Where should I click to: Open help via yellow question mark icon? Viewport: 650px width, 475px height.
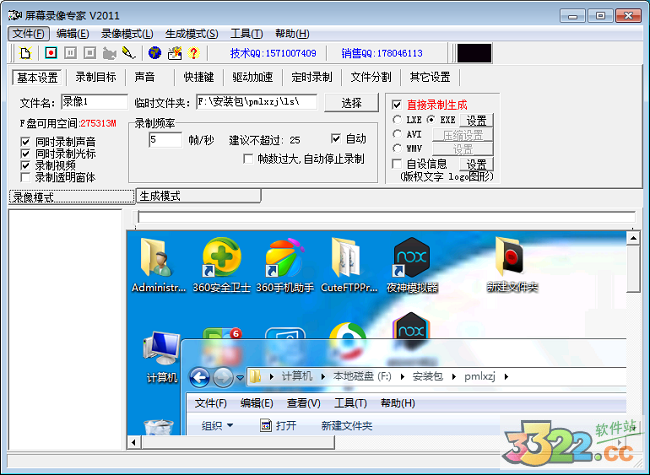(x=193, y=53)
